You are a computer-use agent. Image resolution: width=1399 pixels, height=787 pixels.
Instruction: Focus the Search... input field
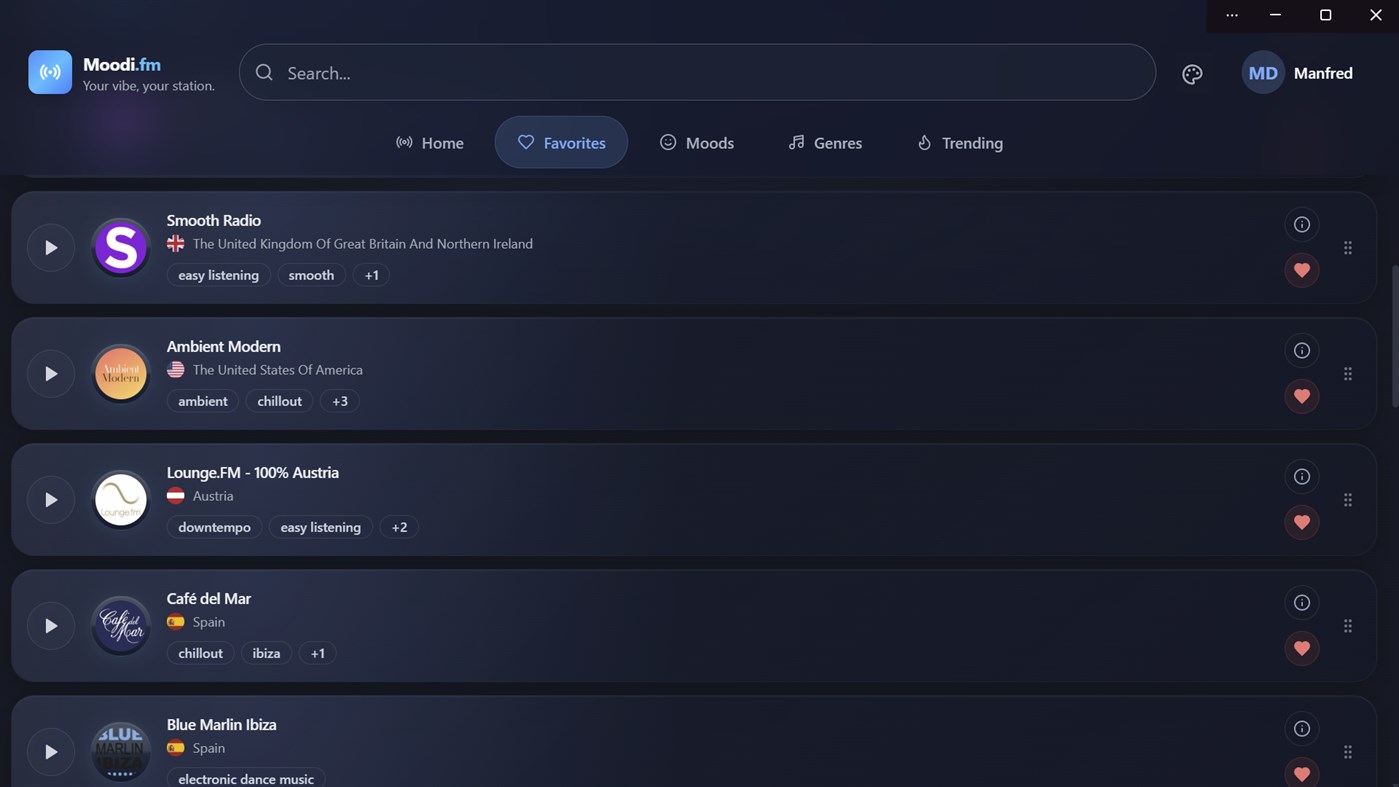[x=697, y=72]
